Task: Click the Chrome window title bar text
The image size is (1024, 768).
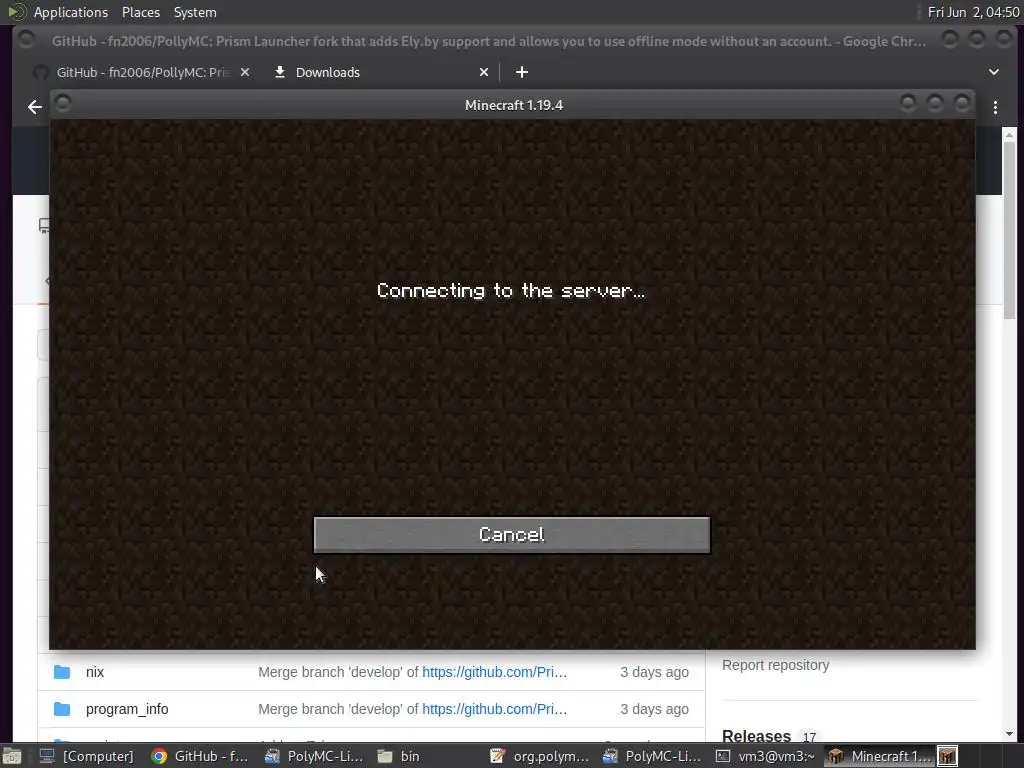Action: click(x=488, y=41)
